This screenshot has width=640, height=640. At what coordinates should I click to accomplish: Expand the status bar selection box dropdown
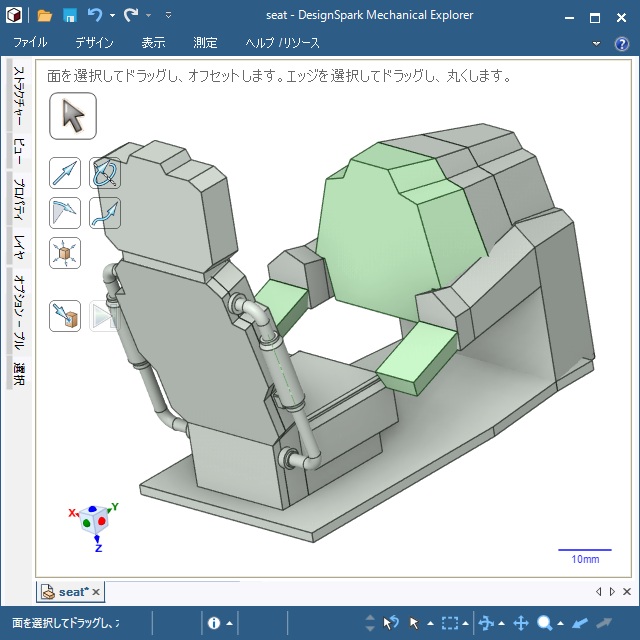(467, 623)
